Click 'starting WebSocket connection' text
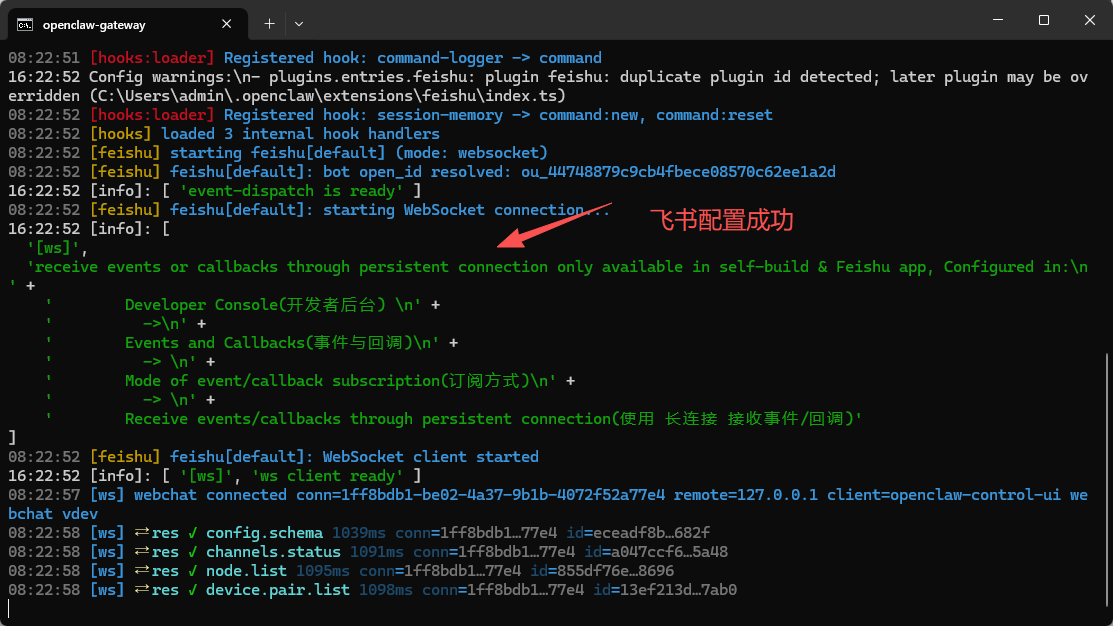The image size is (1113, 626). pyautogui.click(x=453, y=210)
